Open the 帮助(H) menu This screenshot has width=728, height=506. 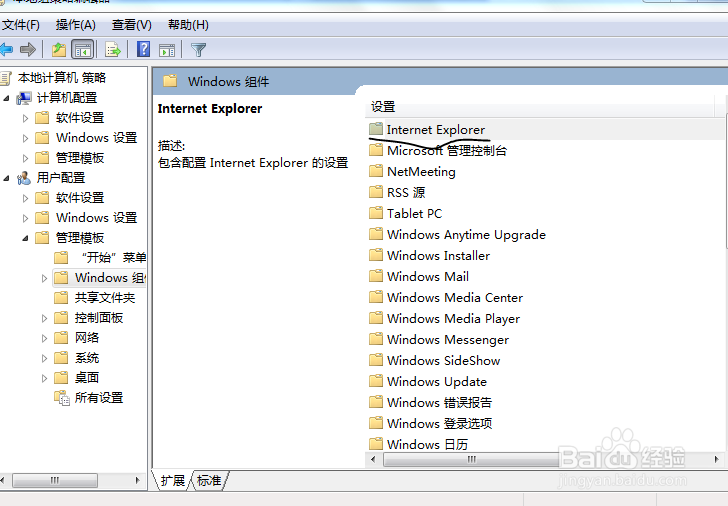click(188, 25)
